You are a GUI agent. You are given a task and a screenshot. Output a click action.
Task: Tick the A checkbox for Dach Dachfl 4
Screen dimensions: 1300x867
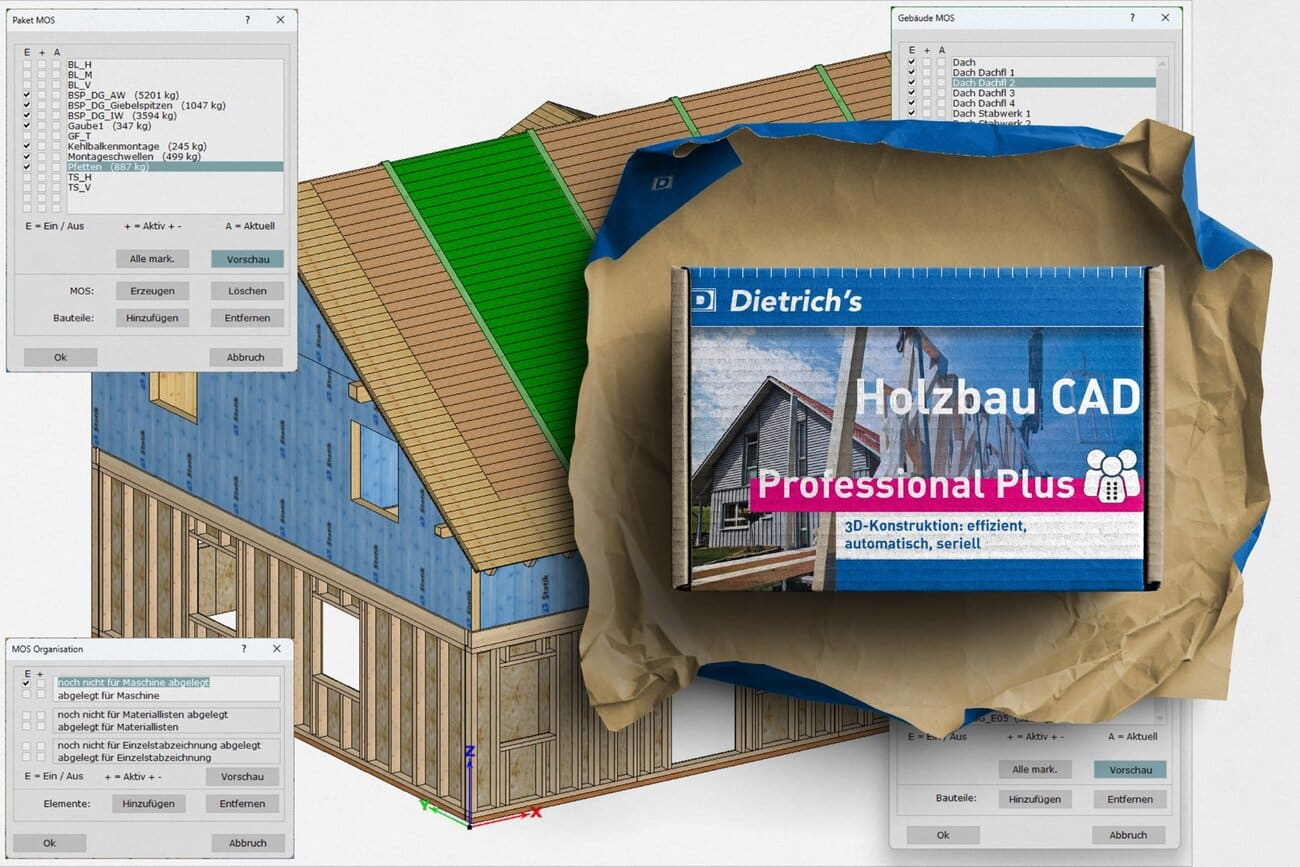tap(941, 103)
